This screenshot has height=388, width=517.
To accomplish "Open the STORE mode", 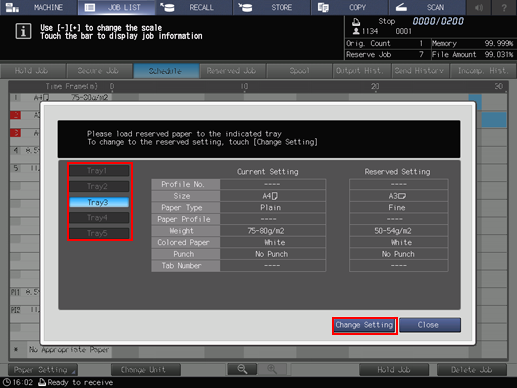I will pyautogui.click(x=272, y=7).
